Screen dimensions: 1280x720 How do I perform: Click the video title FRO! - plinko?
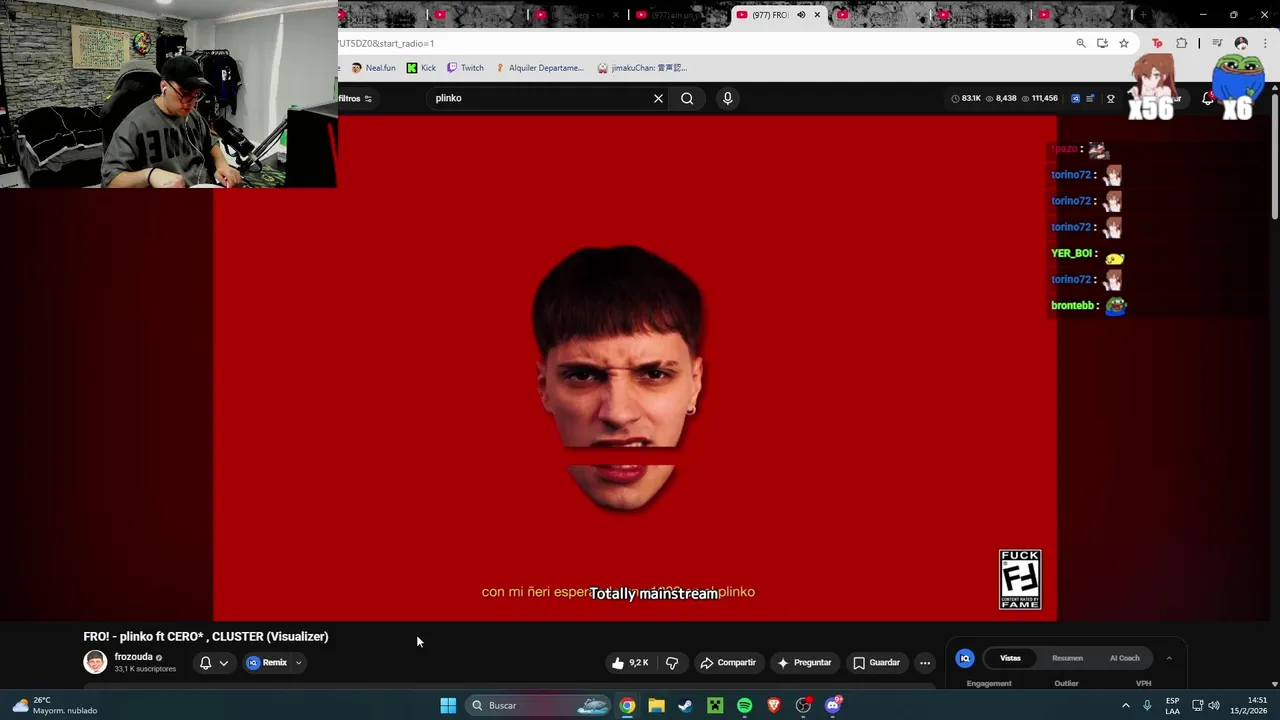point(205,636)
